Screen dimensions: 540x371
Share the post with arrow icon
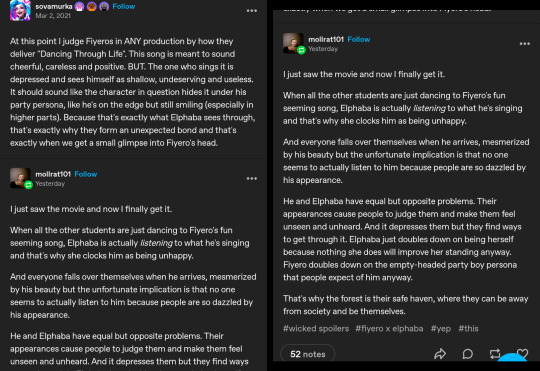click(x=440, y=354)
